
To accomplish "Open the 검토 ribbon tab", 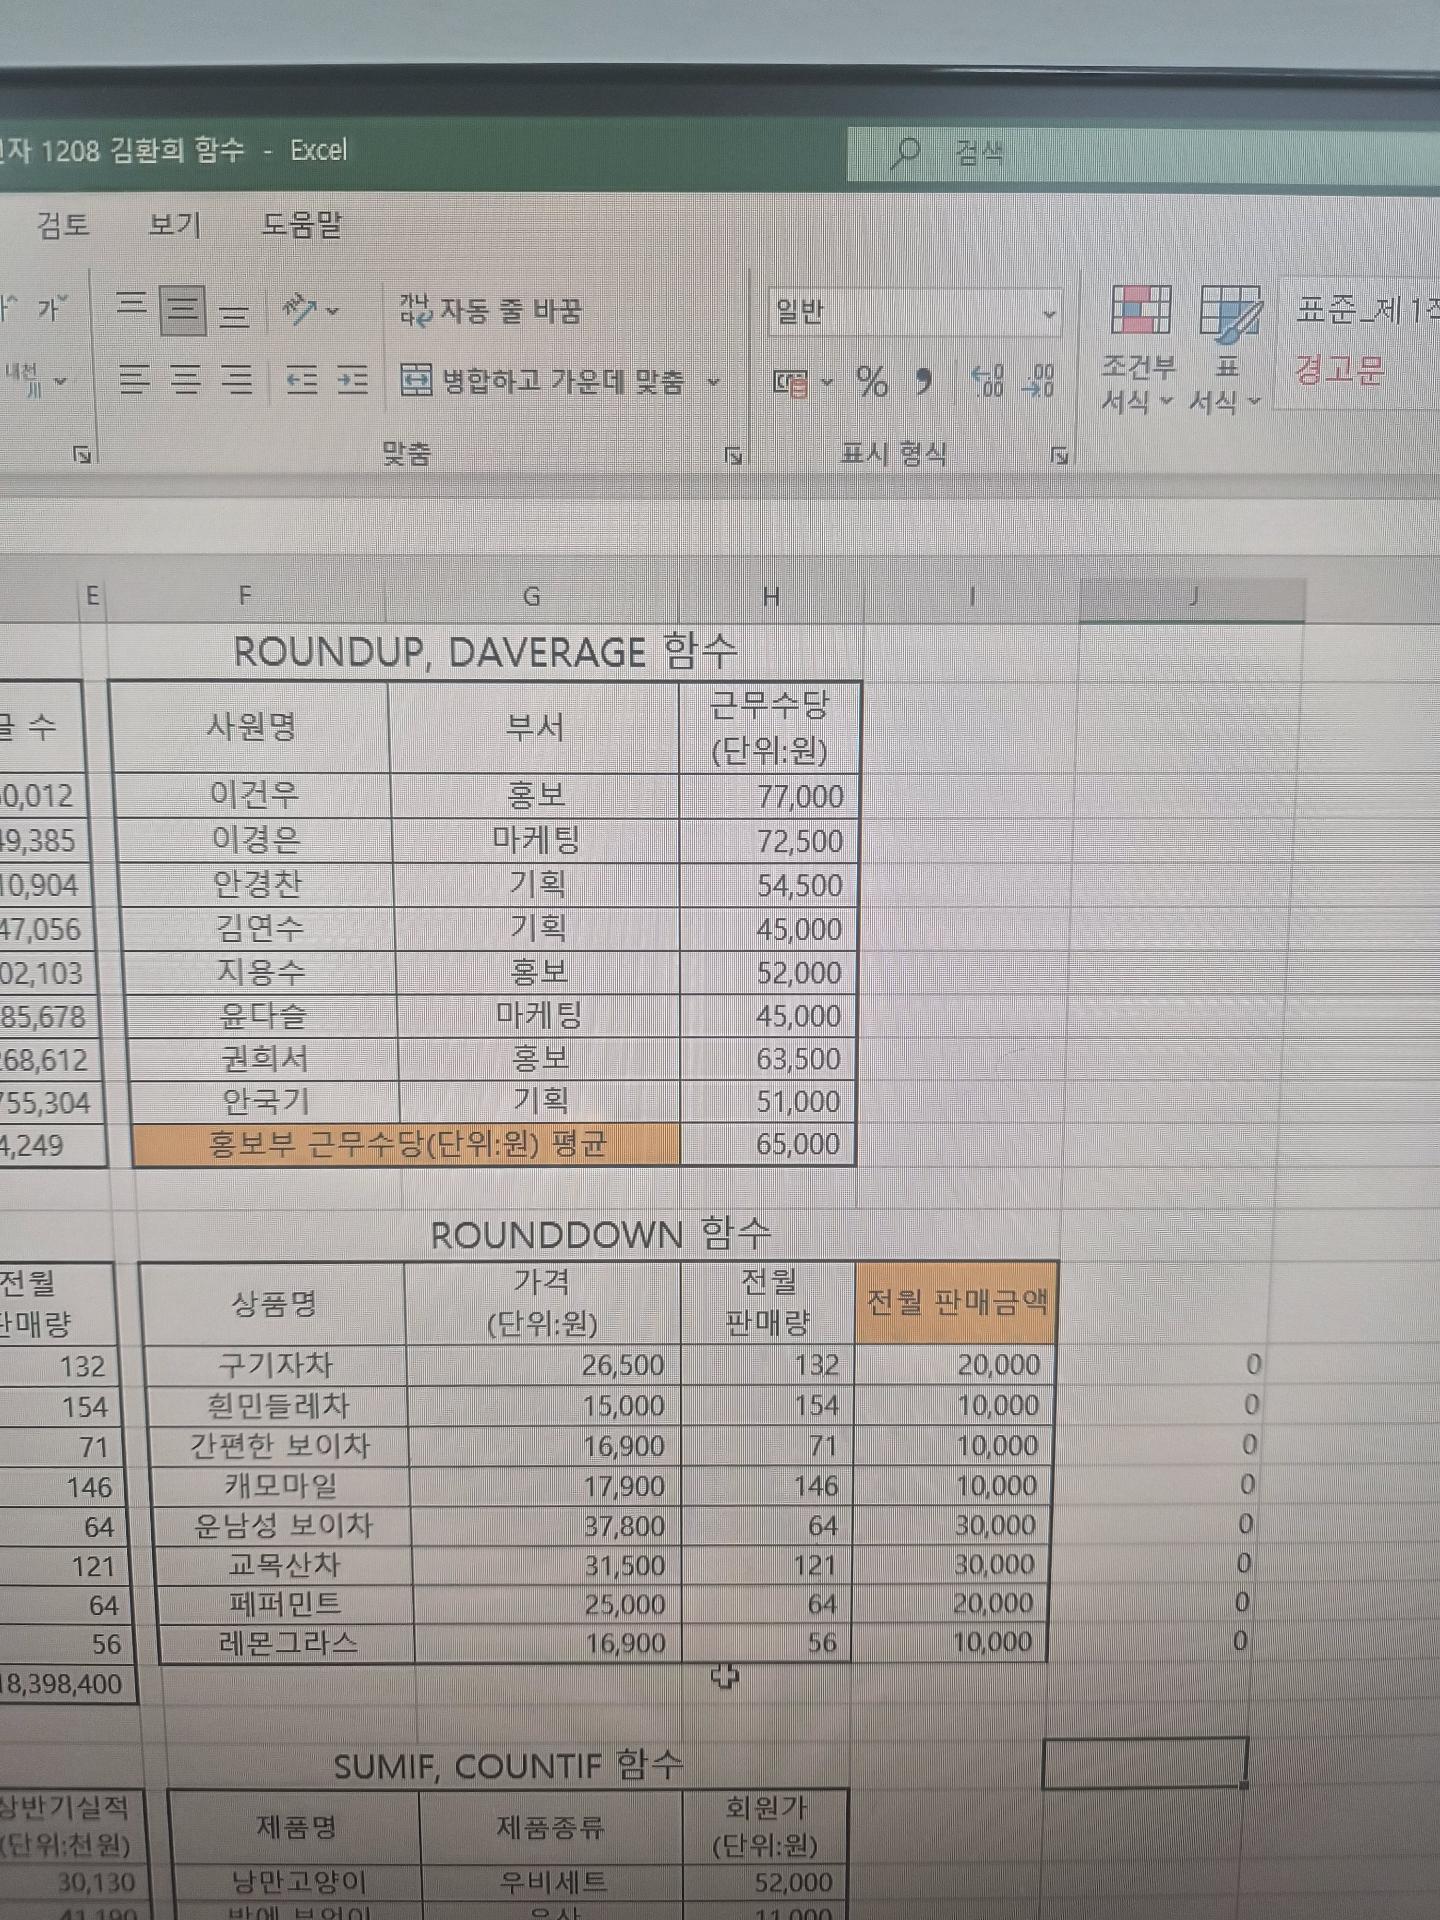I will coord(63,225).
